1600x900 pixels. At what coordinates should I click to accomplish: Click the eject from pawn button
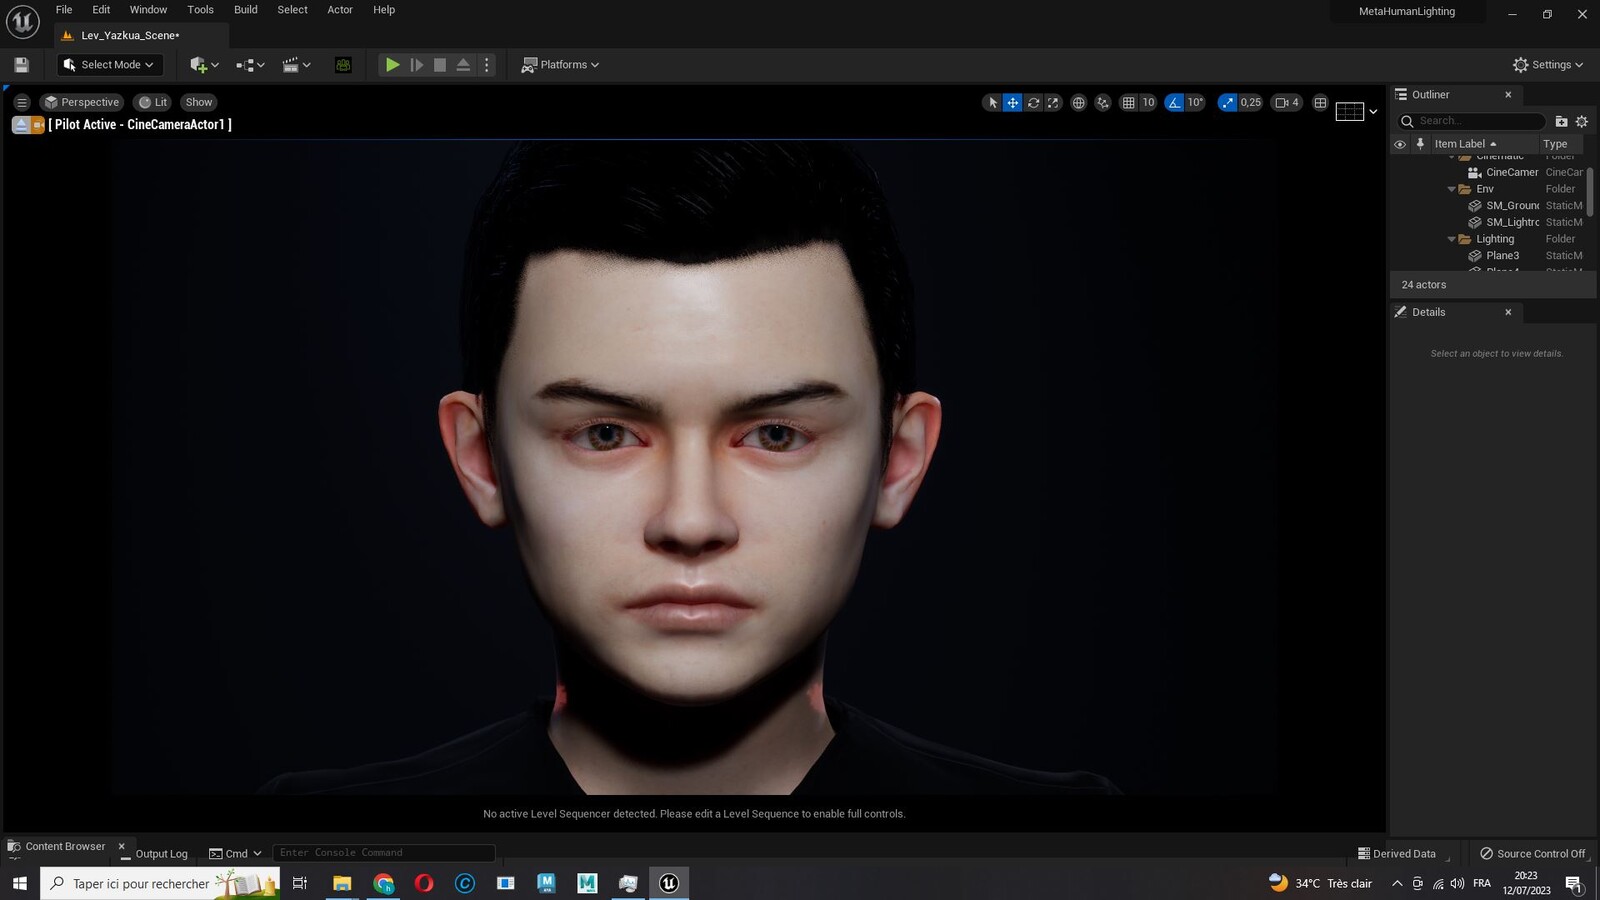pyautogui.click(x=463, y=65)
